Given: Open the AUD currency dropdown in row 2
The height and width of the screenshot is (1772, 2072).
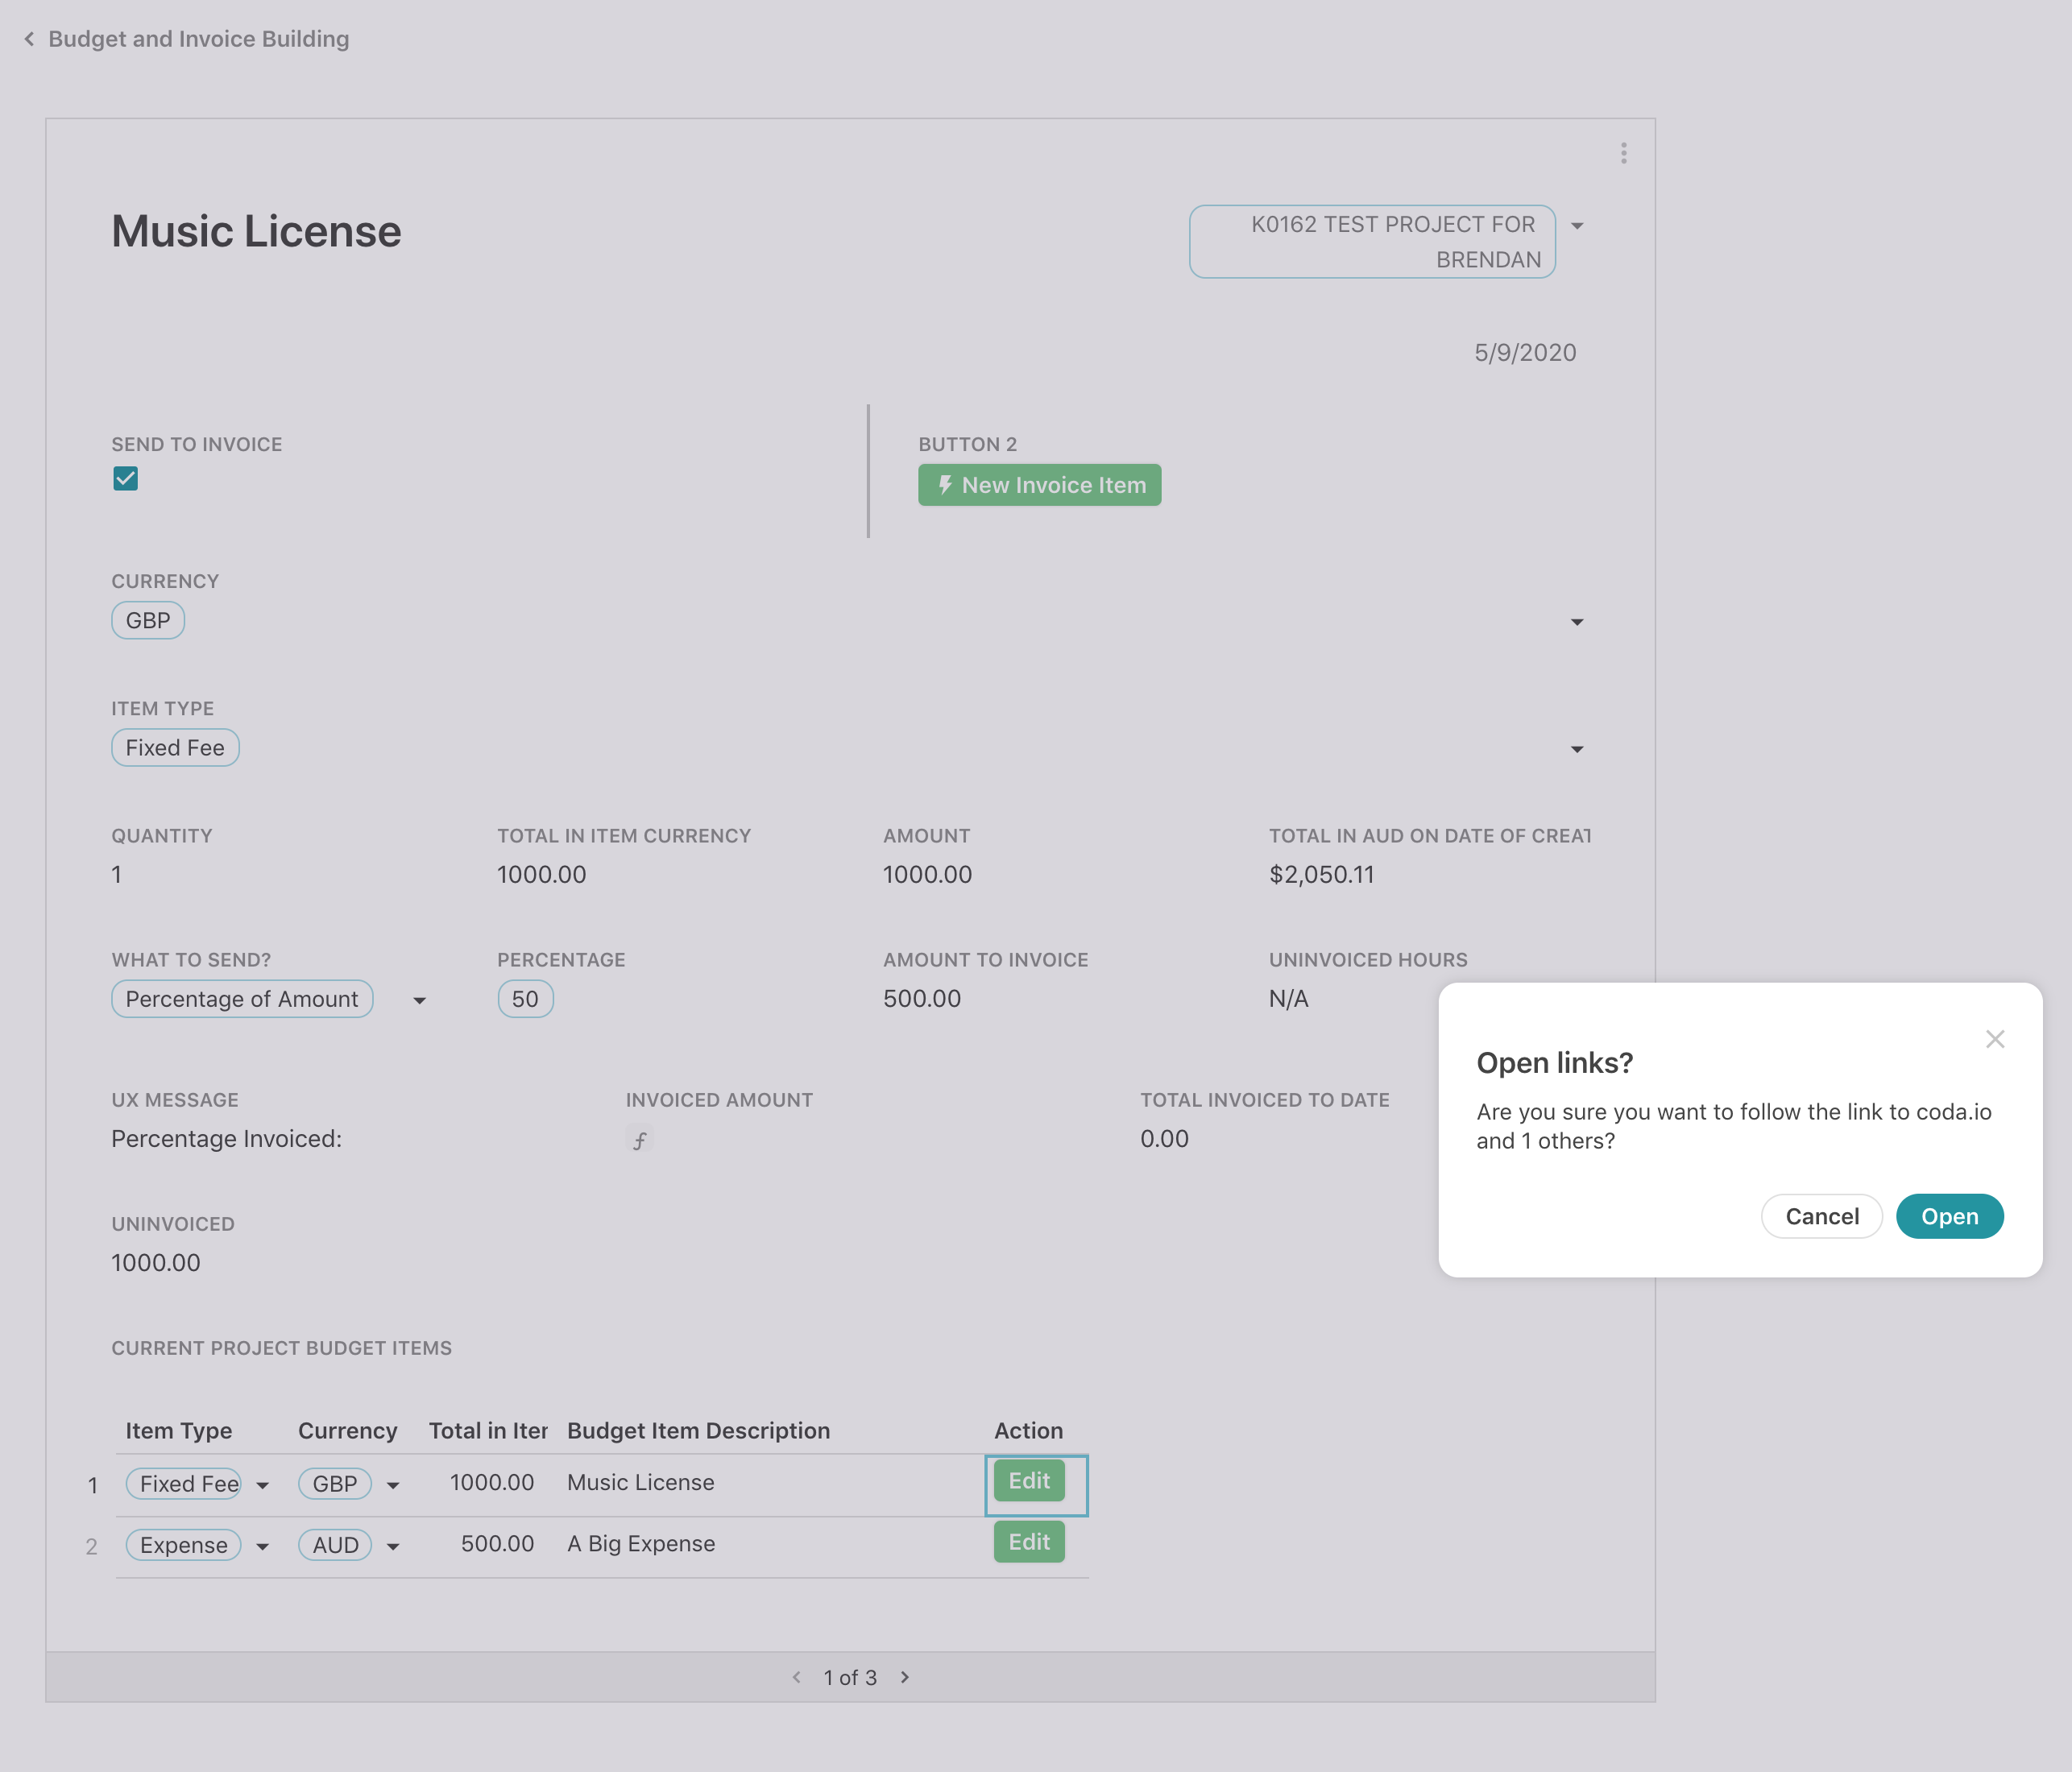Looking at the screenshot, I should click(393, 1547).
